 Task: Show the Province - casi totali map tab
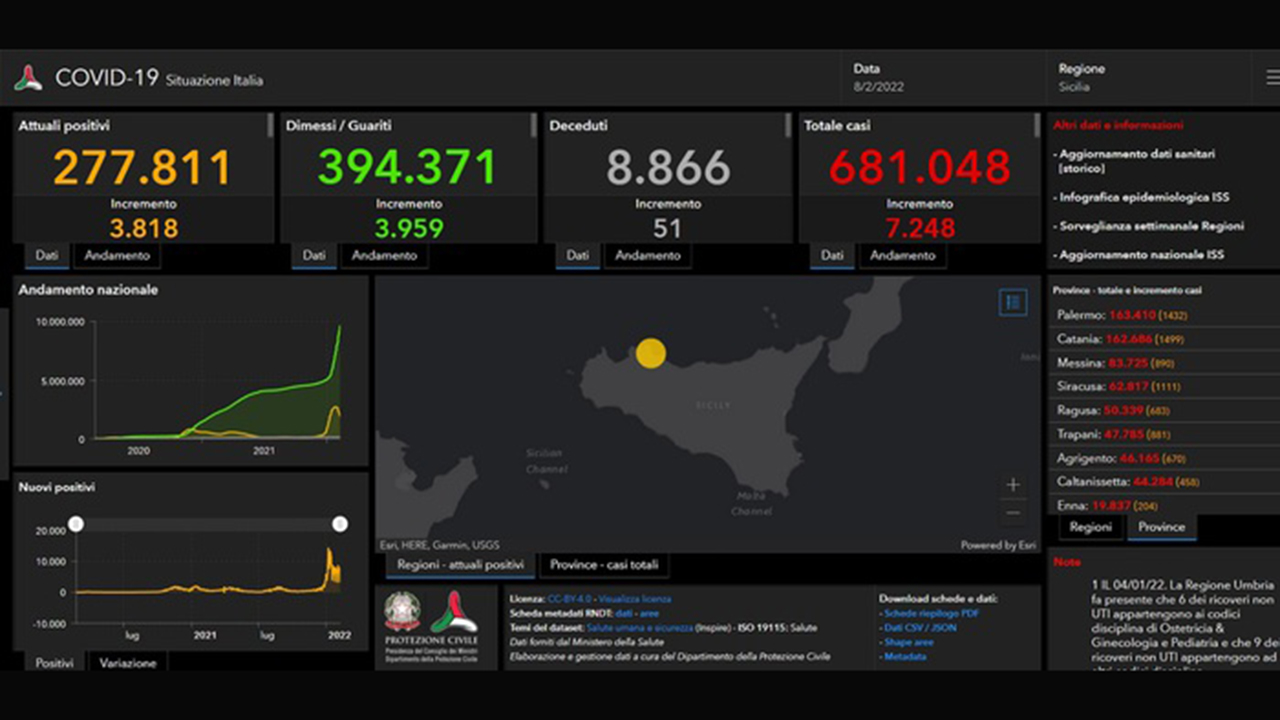tap(604, 565)
